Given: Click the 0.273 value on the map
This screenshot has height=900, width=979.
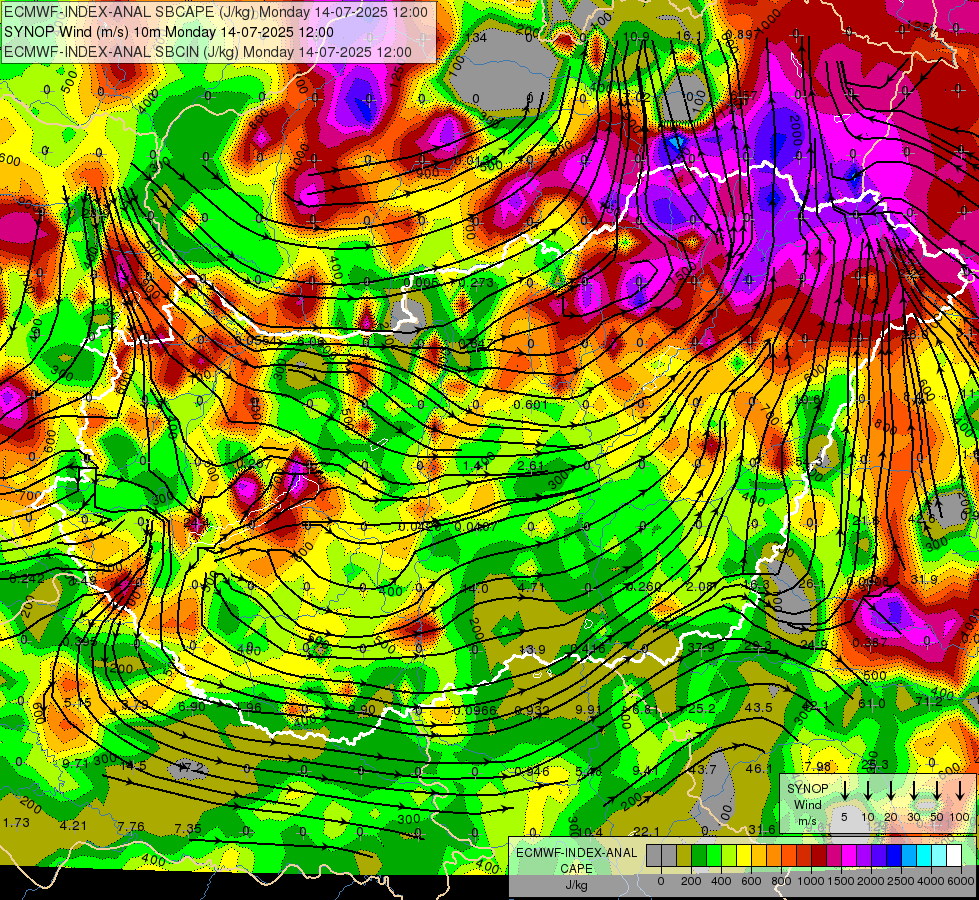Looking at the screenshot, I should (x=476, y=282).
